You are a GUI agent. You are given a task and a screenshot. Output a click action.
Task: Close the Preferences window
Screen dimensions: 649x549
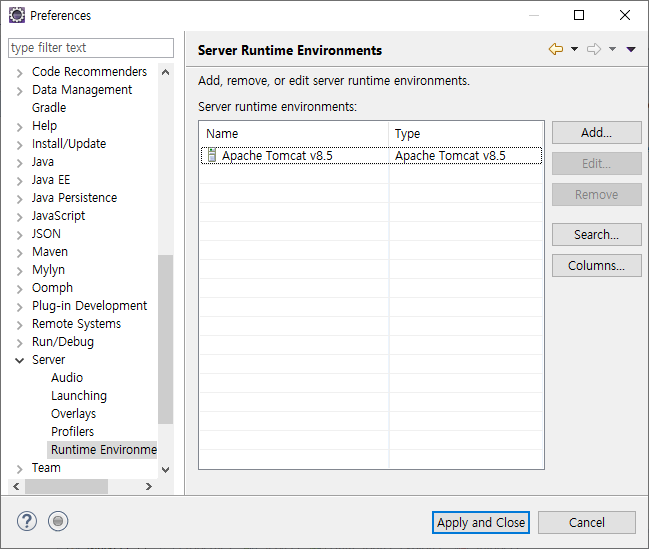[x=625, y=15]
